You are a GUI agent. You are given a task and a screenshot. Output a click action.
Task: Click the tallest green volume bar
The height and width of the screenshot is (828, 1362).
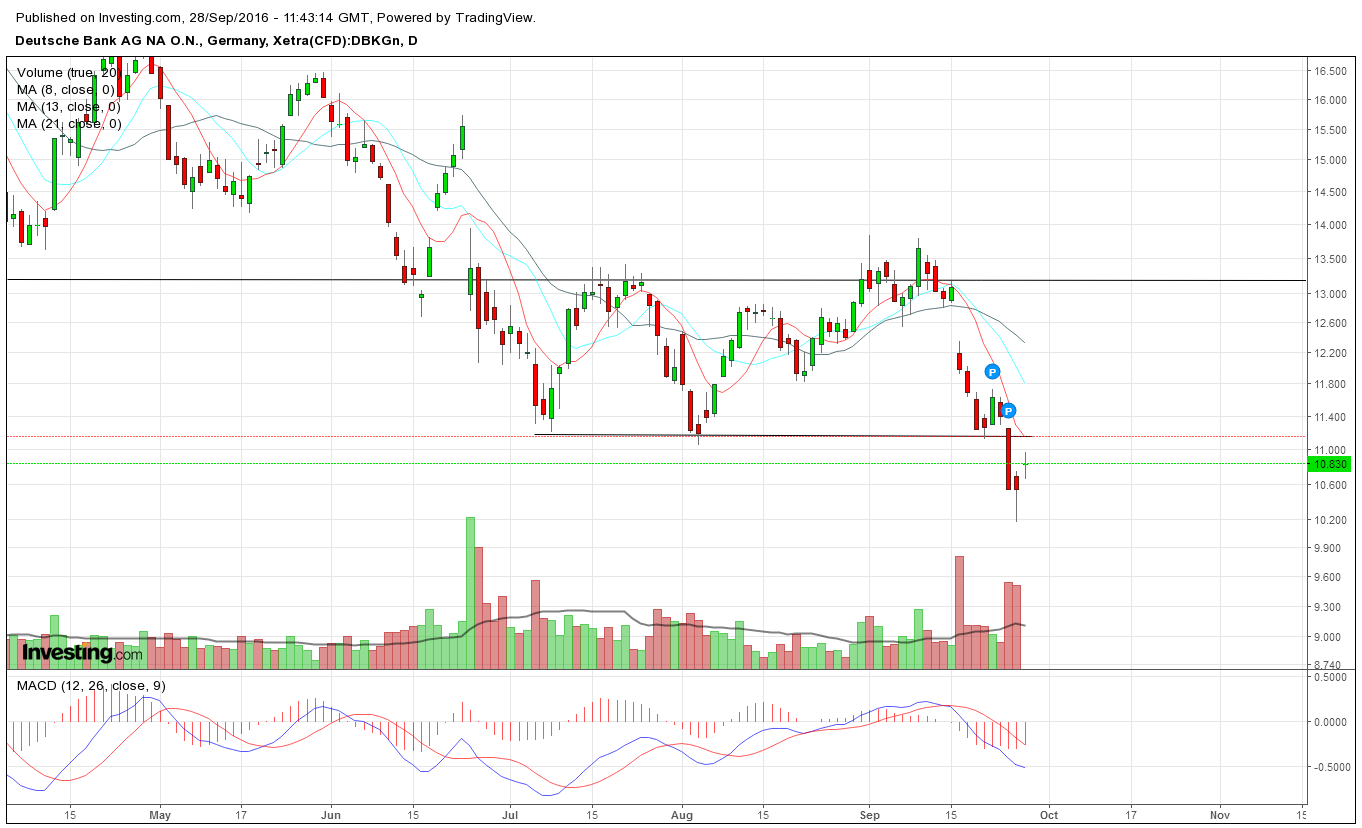click(x=470, y=593)
